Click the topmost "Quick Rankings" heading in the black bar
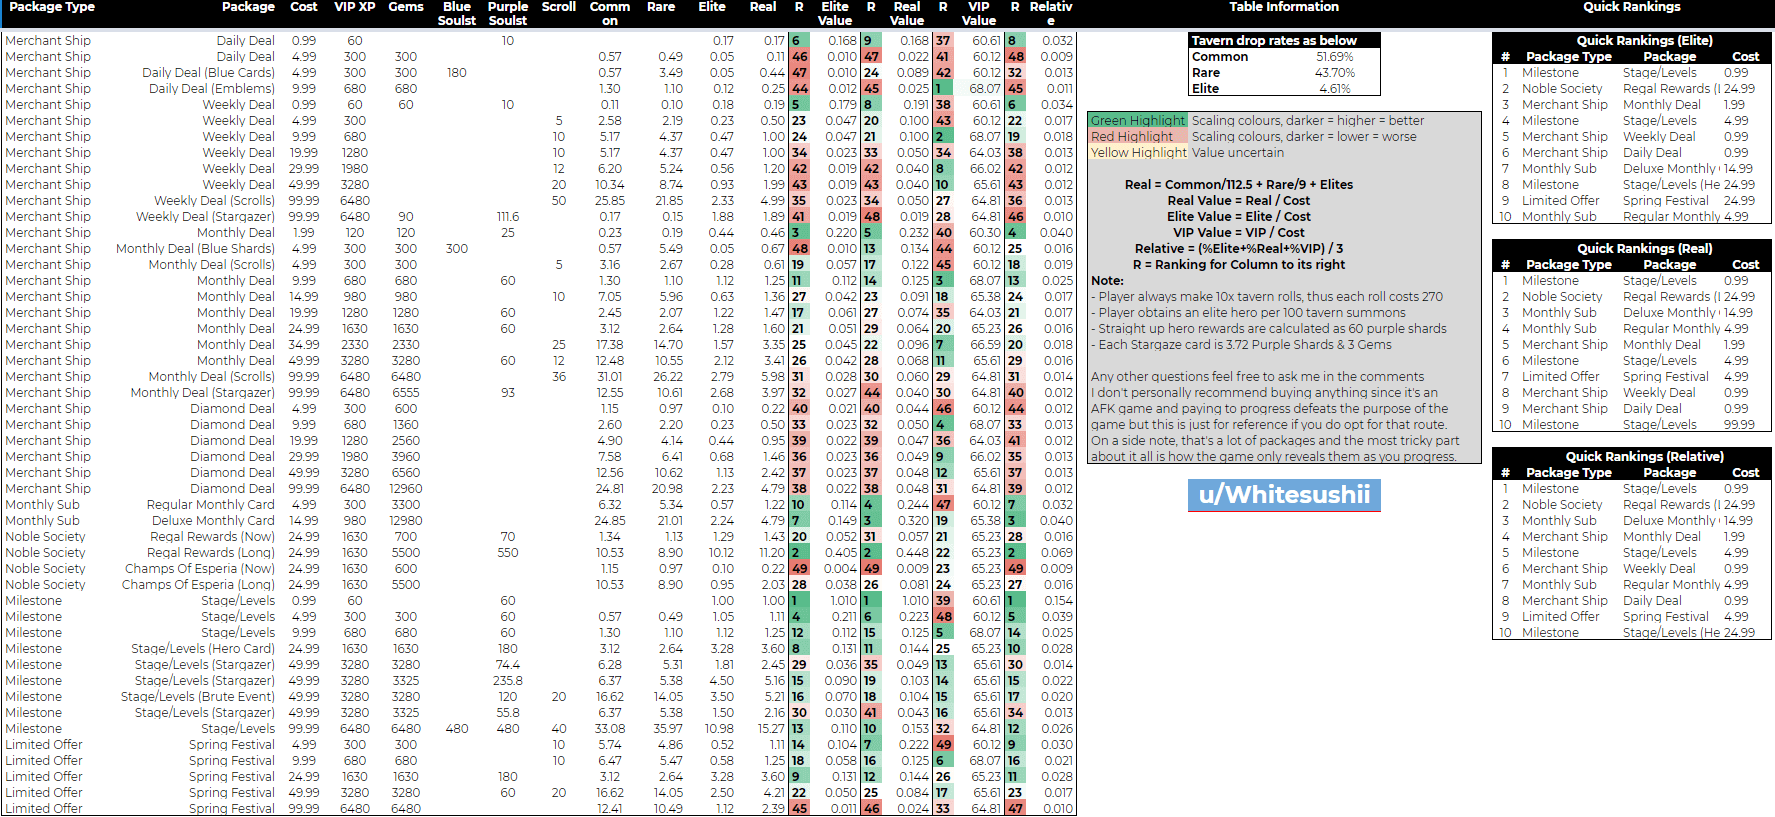This screenshot has width=1775, height=817. pos(1632,7)
